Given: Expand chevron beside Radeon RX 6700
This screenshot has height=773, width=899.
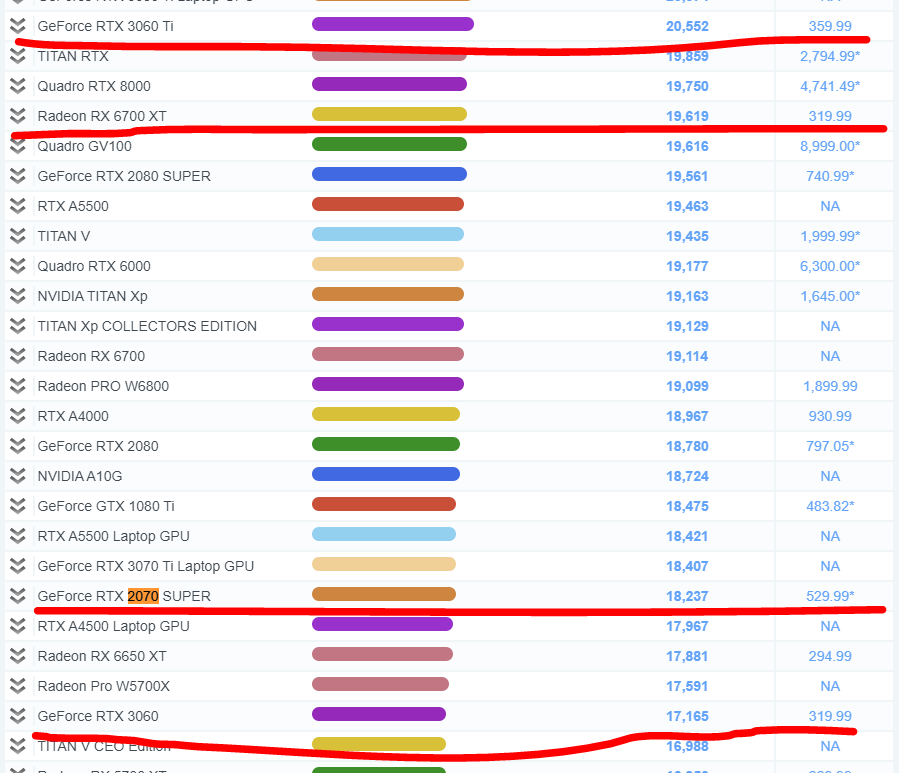Looking at the screenshot, I should tap(18, 356).
